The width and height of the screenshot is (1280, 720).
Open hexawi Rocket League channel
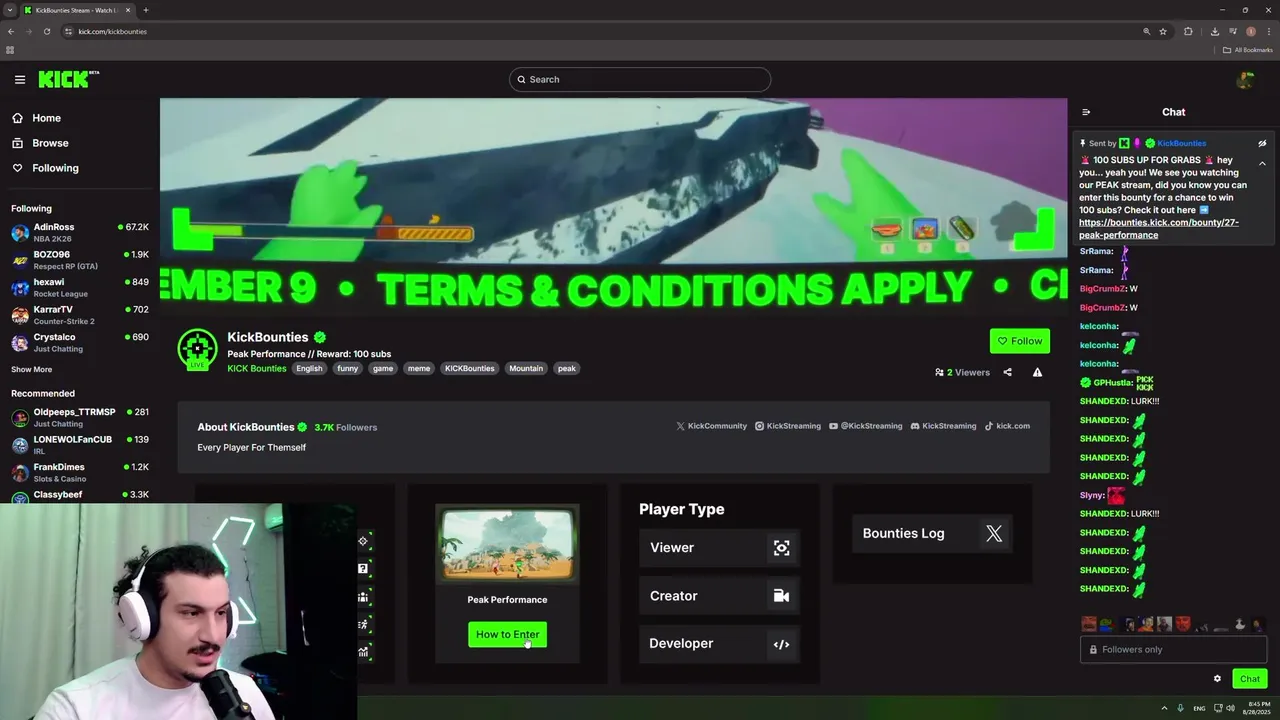pos(80,288)
